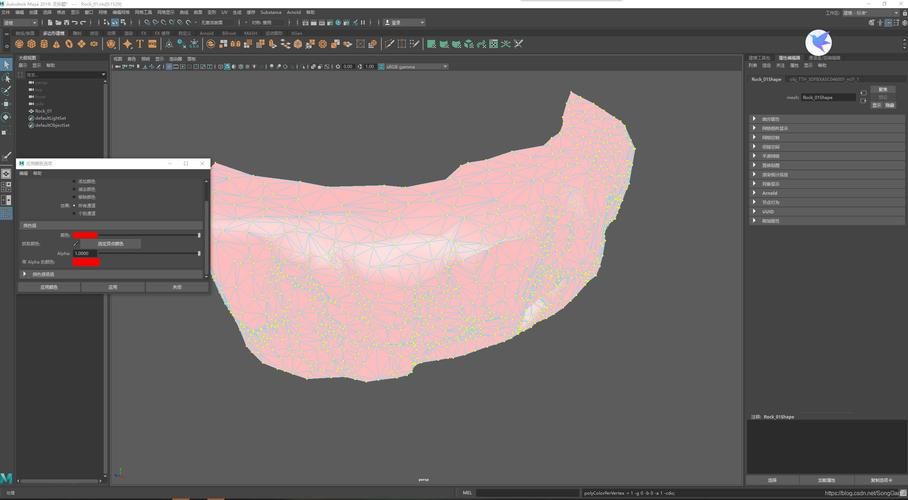Click the mesh name field showing Rock_01Shape
The image size is (908, 500).
point(828,97)
